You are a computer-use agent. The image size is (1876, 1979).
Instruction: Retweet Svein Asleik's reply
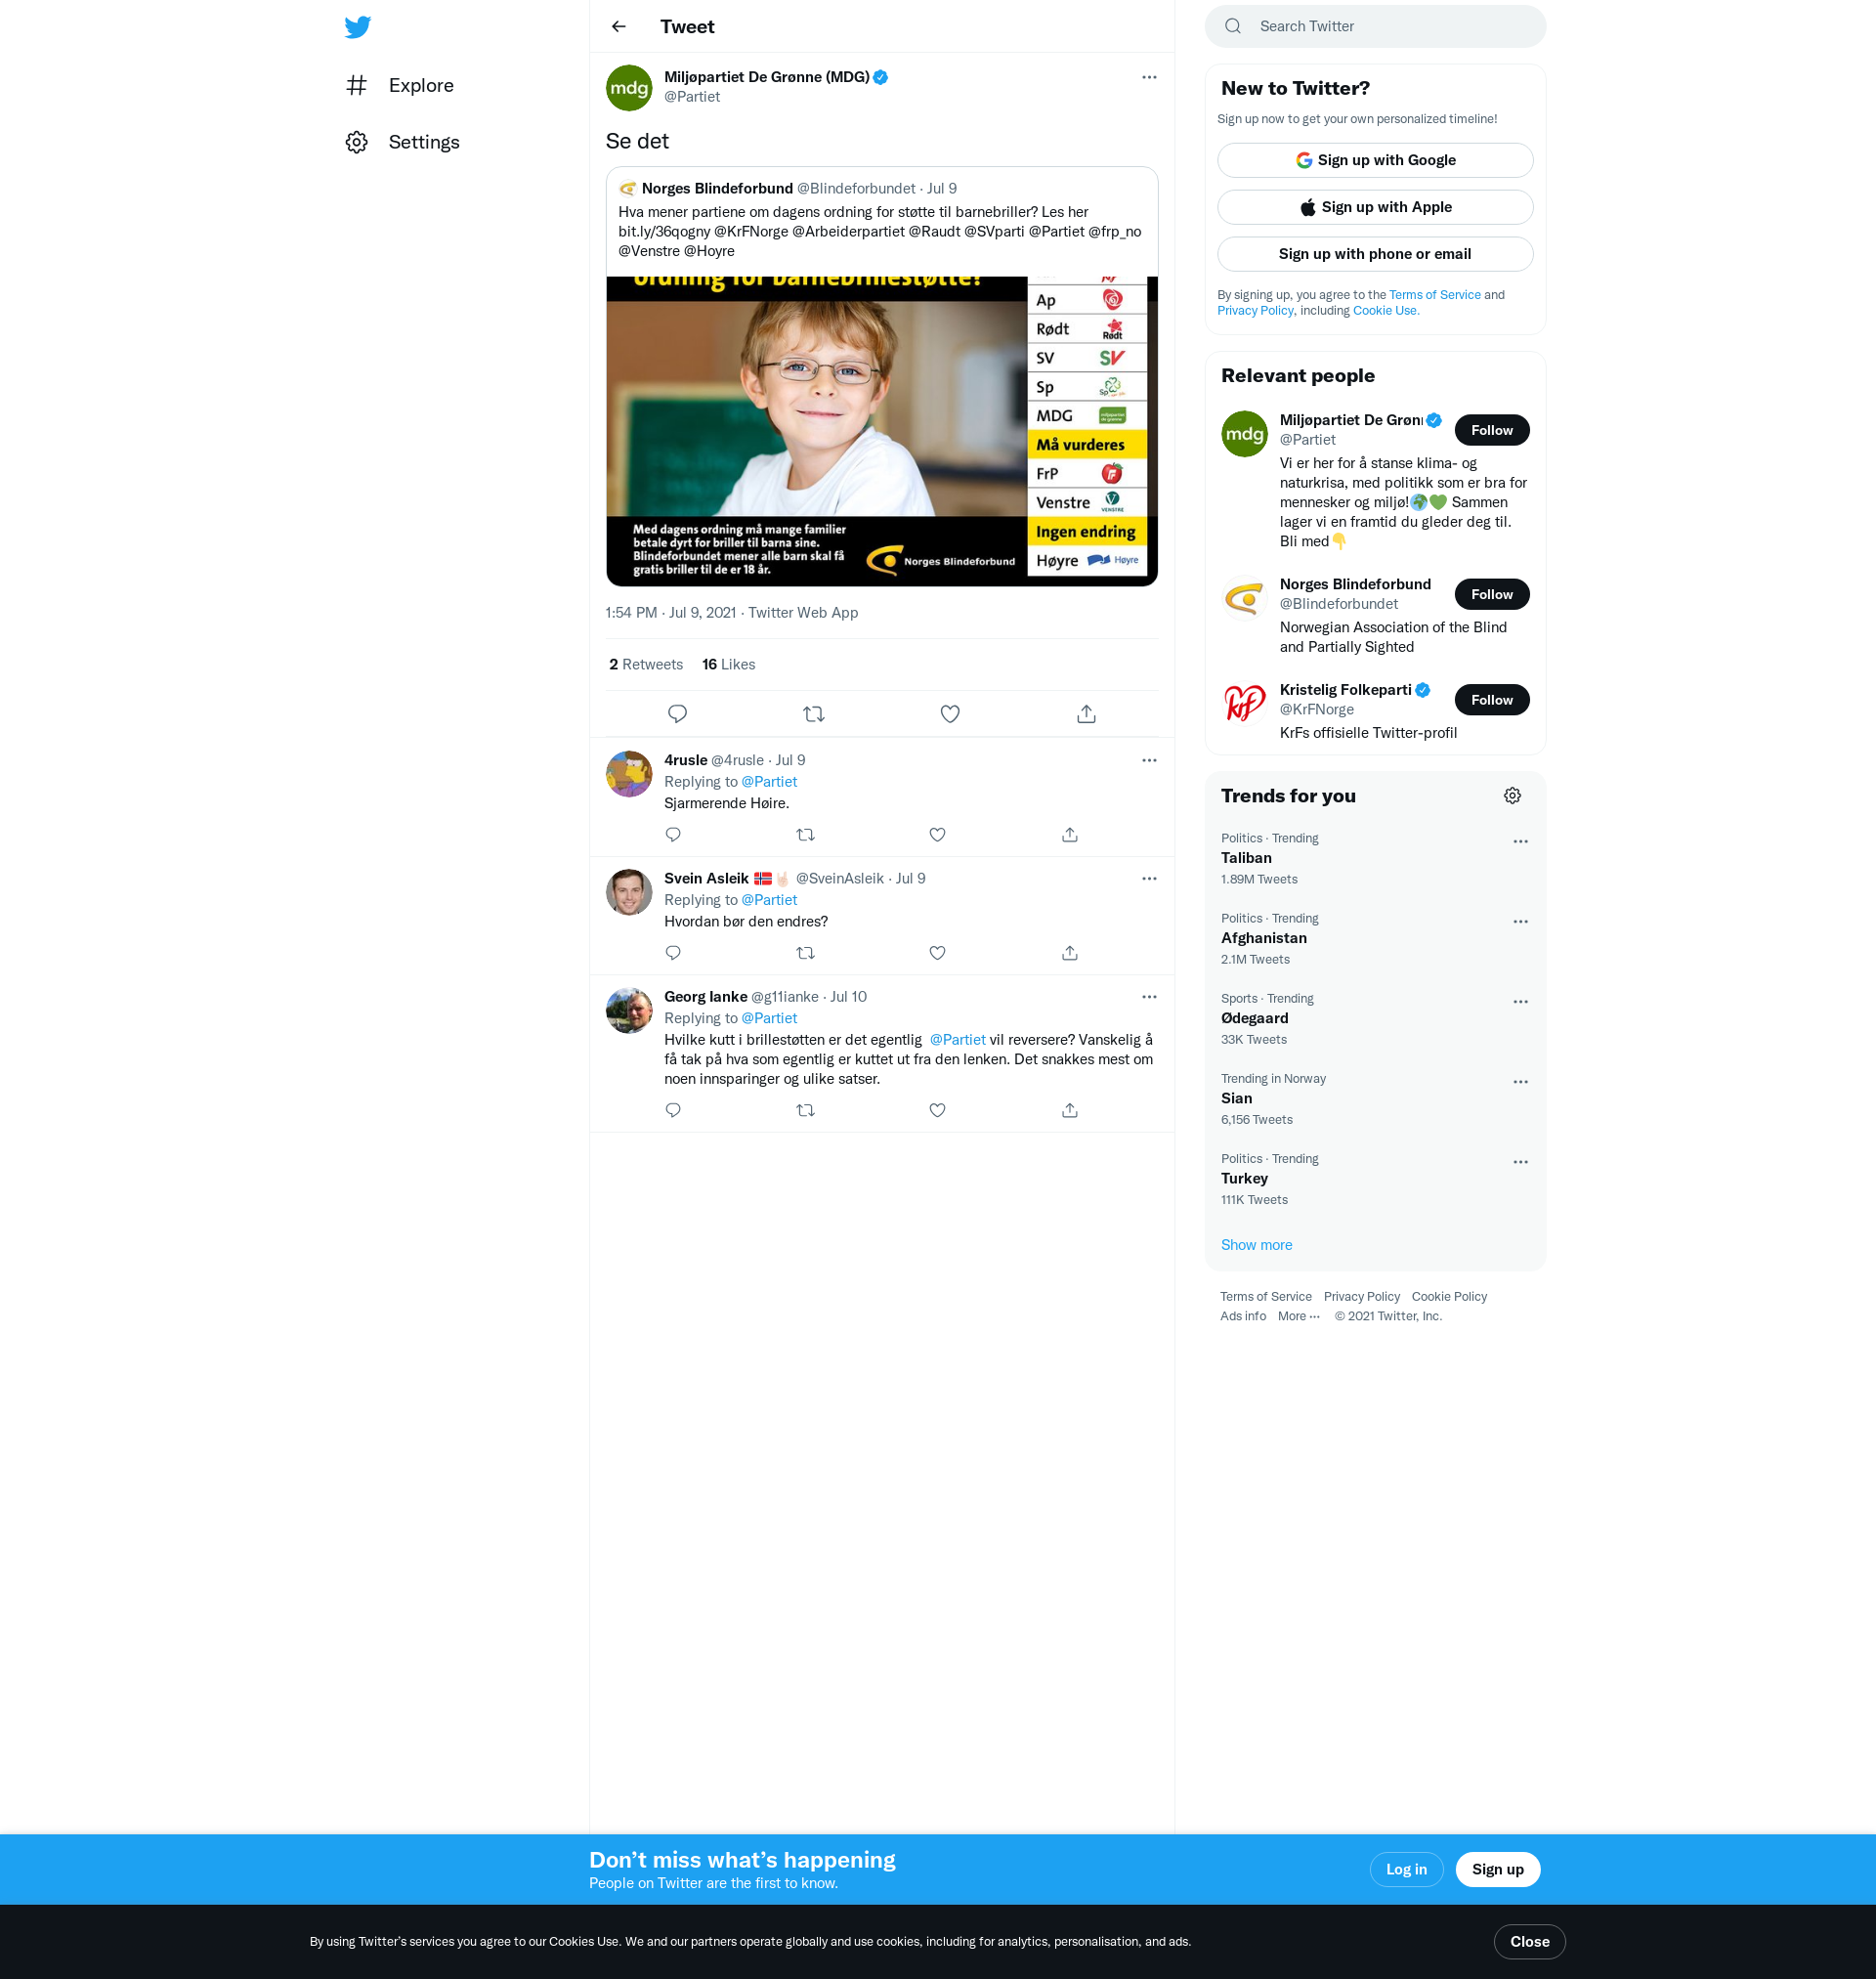805,953
